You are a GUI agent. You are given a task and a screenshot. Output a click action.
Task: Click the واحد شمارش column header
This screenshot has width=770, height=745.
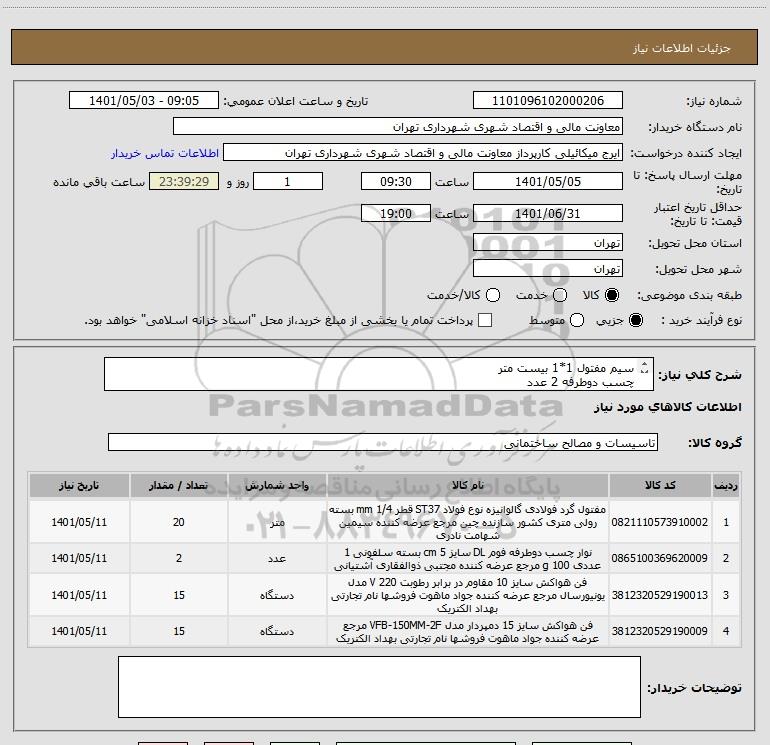277,486
